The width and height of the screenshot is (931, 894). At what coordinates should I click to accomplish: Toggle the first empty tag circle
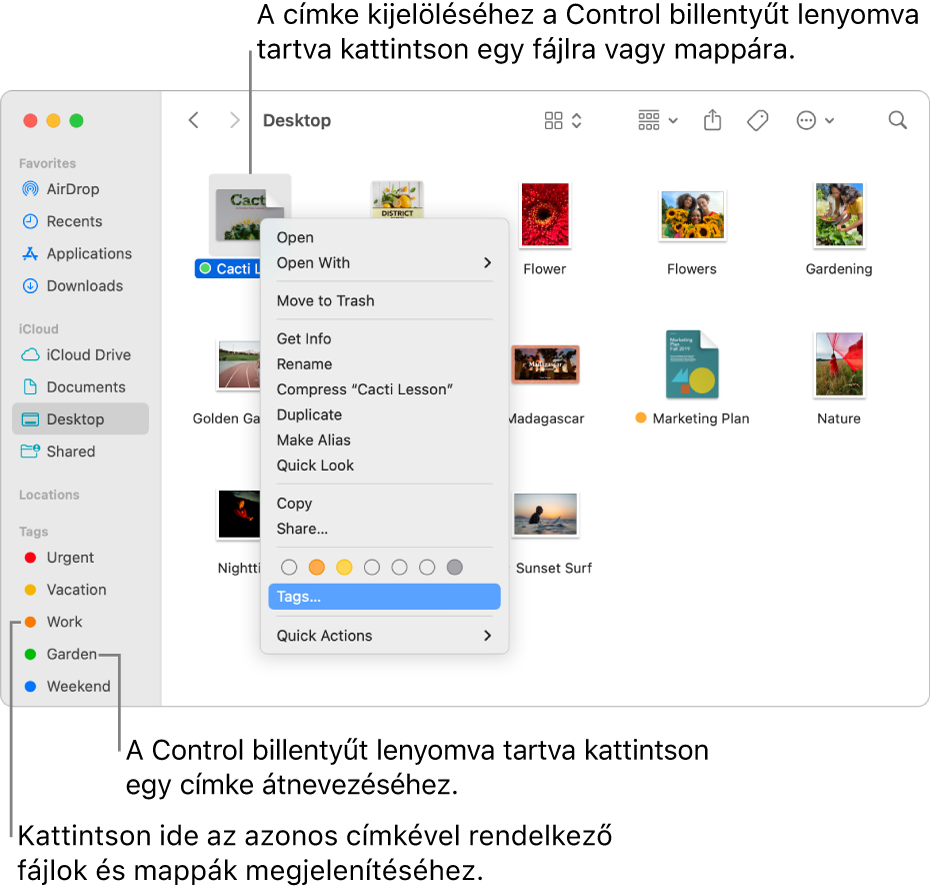(x=289, y=568)
